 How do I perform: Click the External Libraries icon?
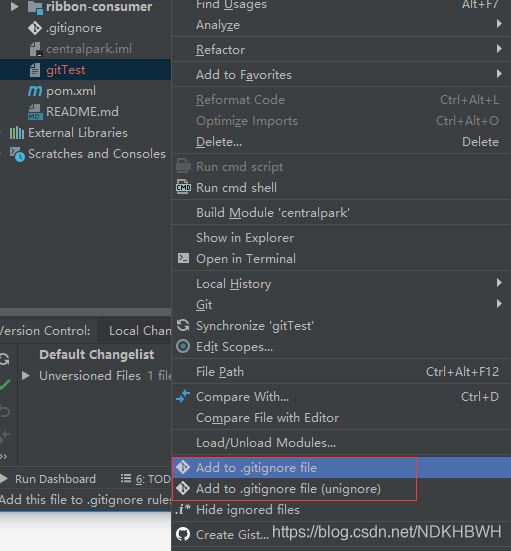pyautogui.click(x=17, y=133)
